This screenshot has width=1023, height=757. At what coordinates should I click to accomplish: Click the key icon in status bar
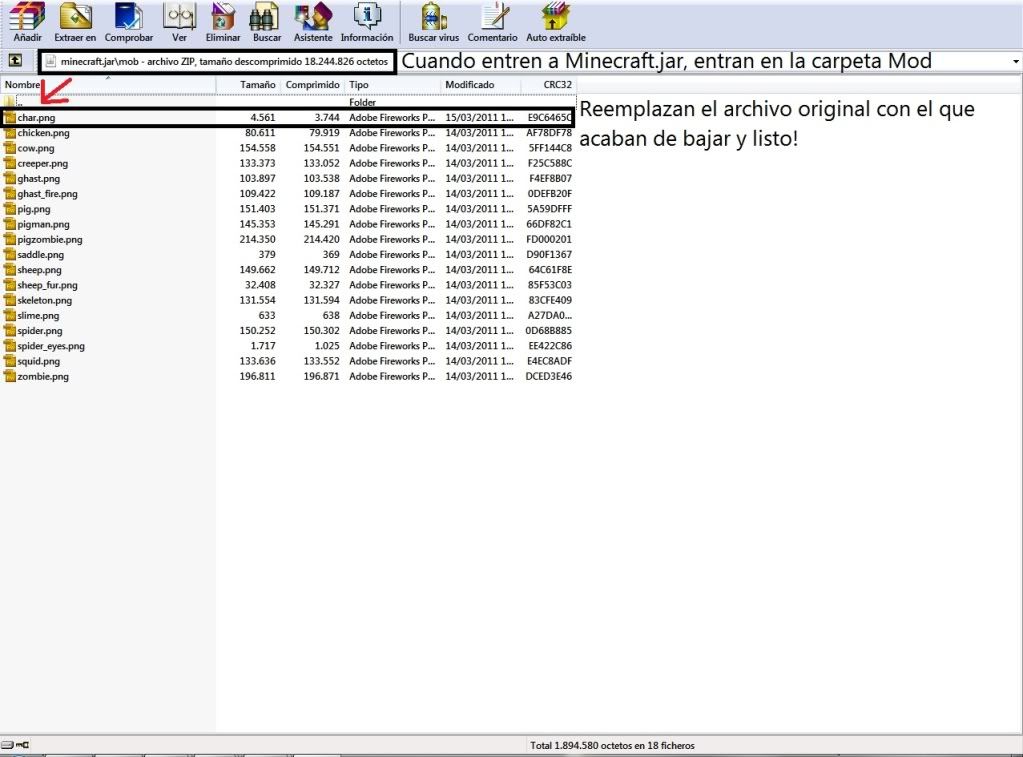(23, 745)
